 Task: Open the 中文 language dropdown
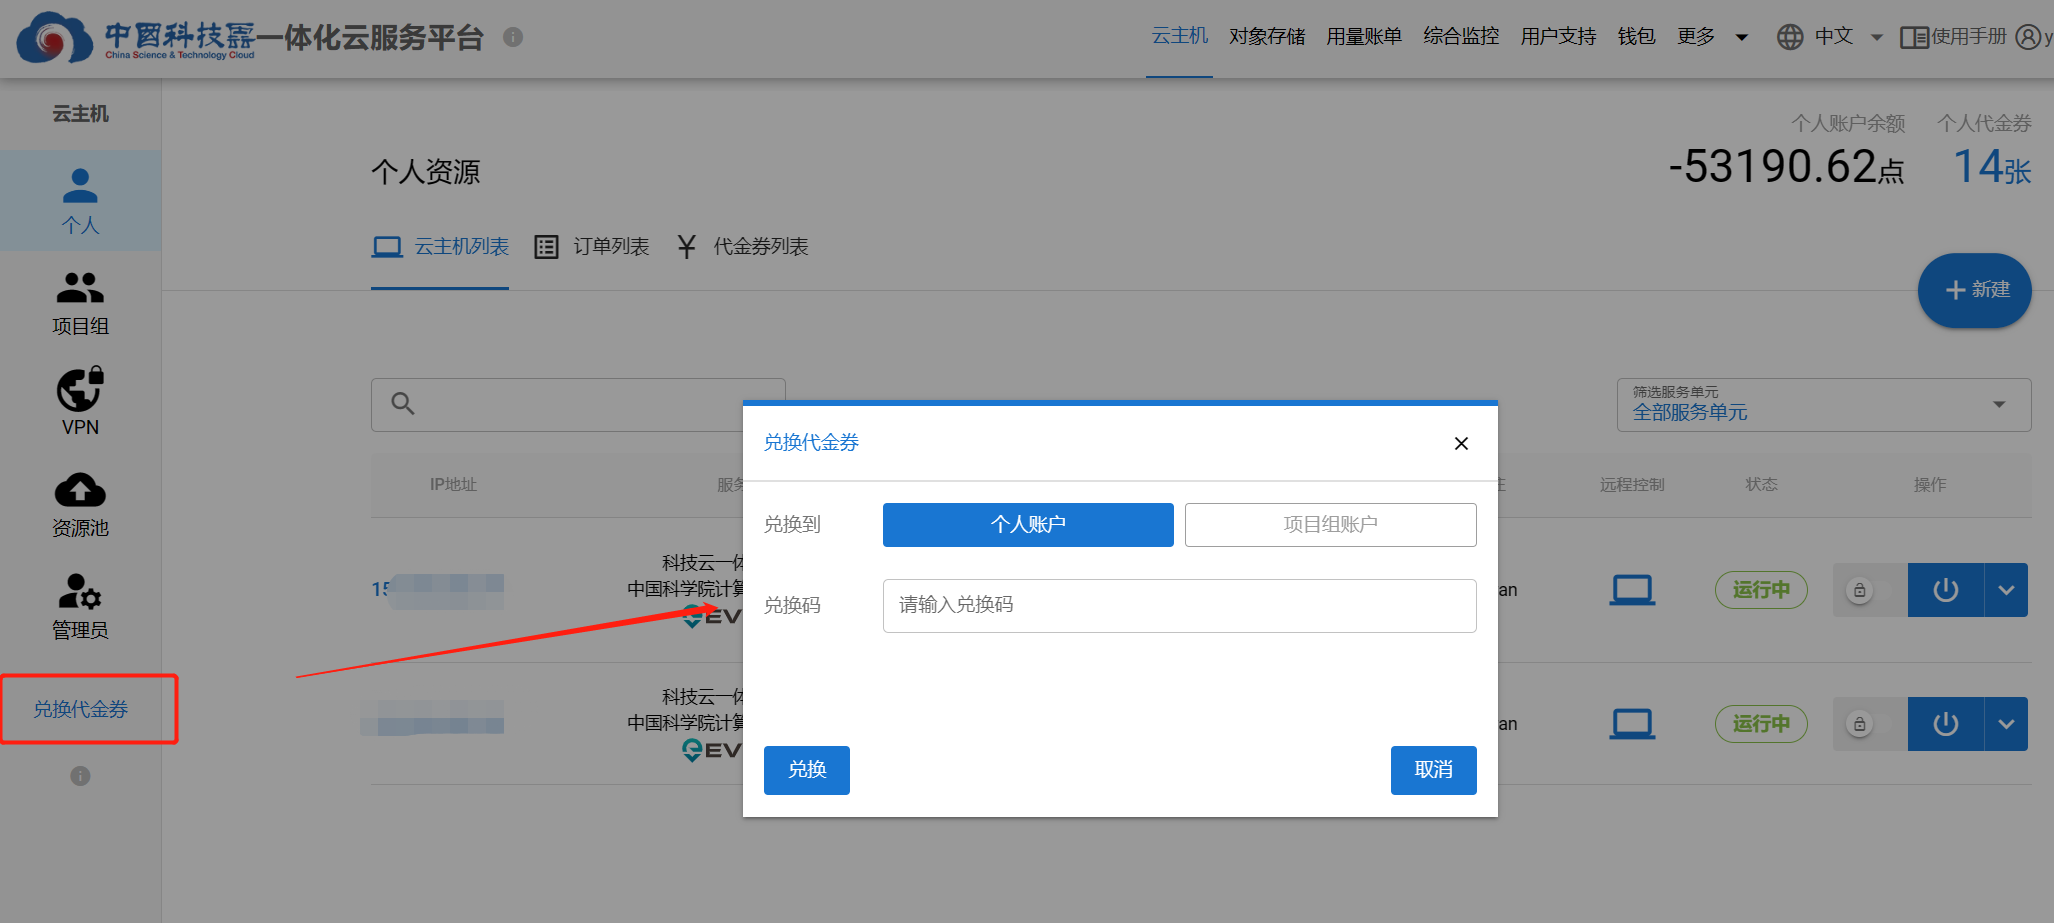point(1848,37)
